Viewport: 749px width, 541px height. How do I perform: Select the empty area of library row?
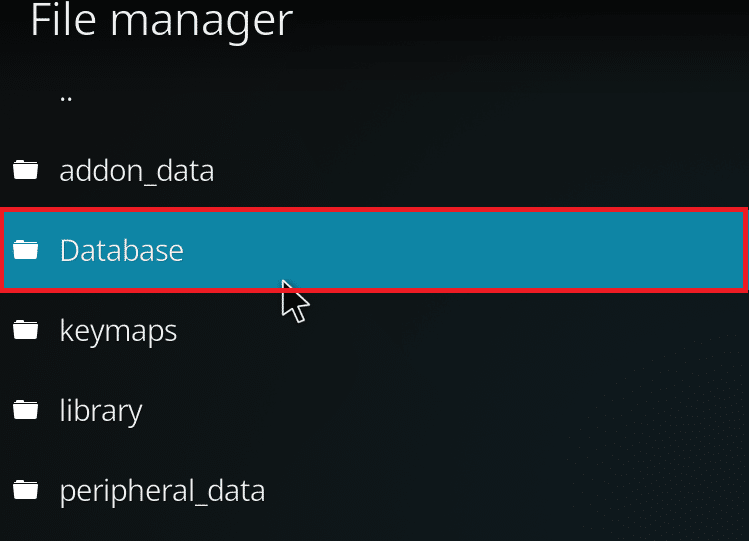[444, 411]
